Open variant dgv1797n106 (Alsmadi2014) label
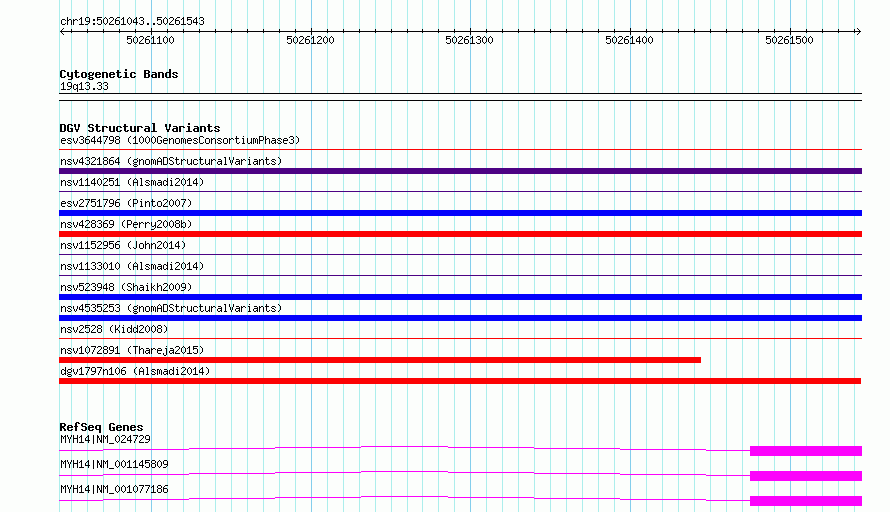 [135, 371]
